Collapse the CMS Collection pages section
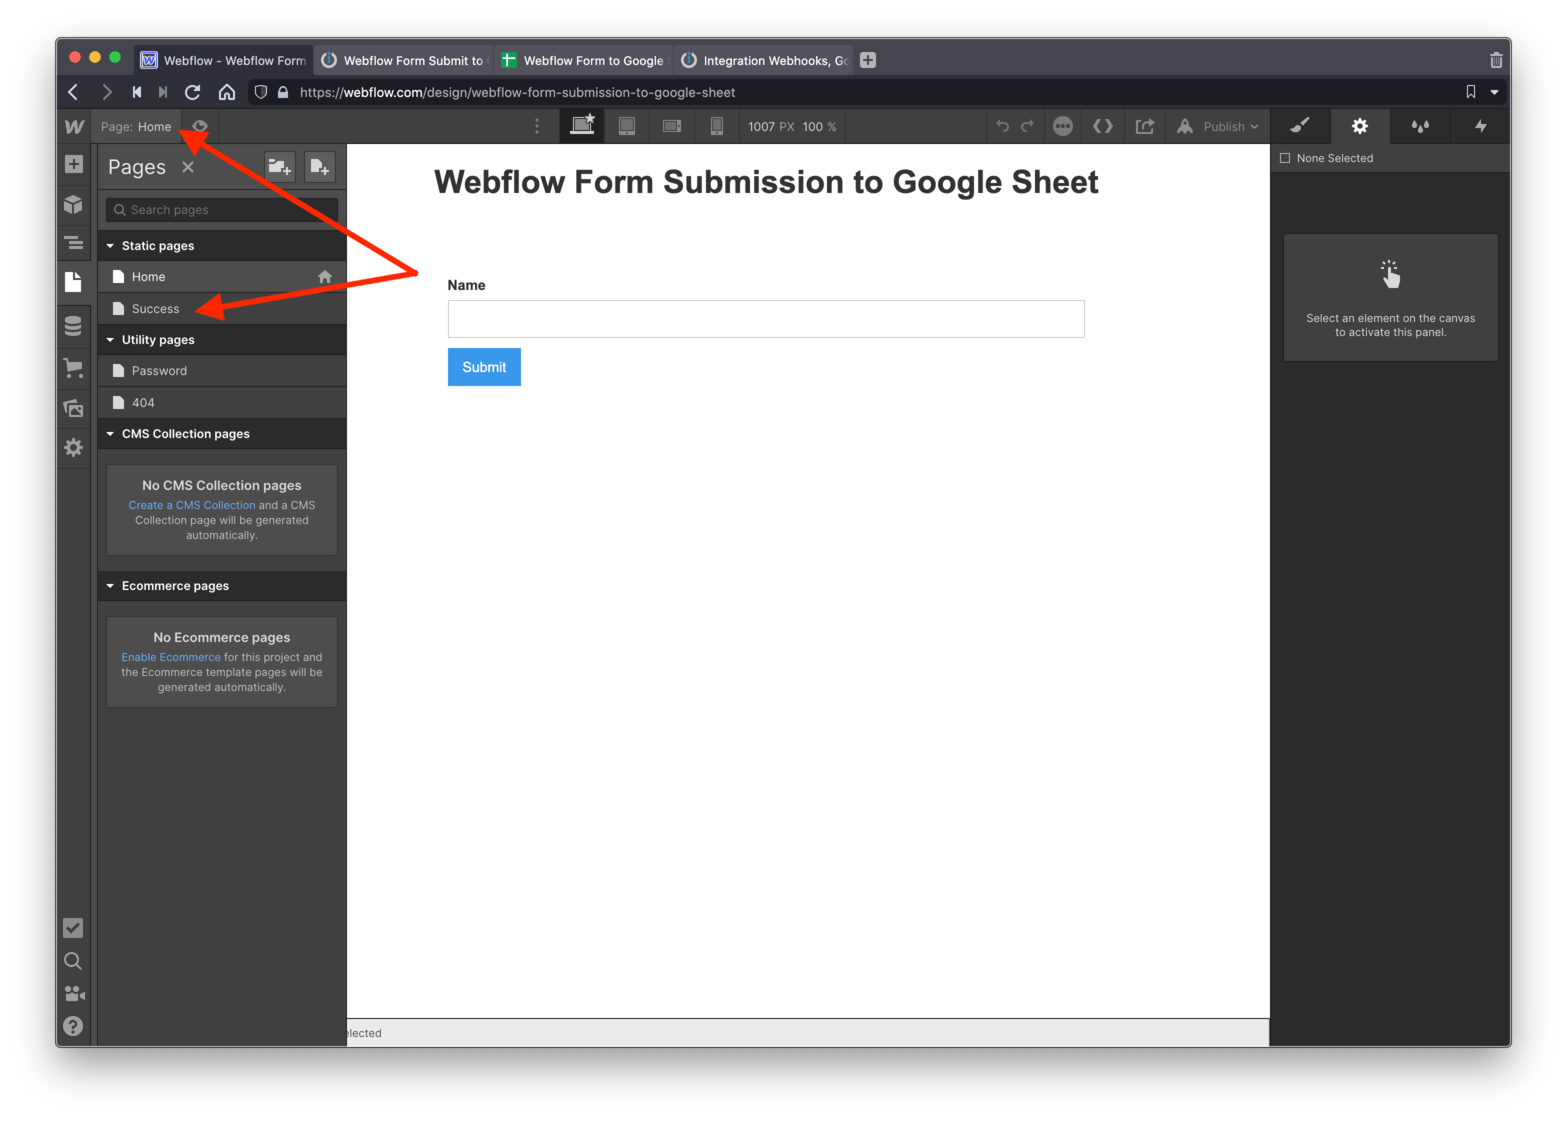1567x1121 pixels. tap(110, 434)
